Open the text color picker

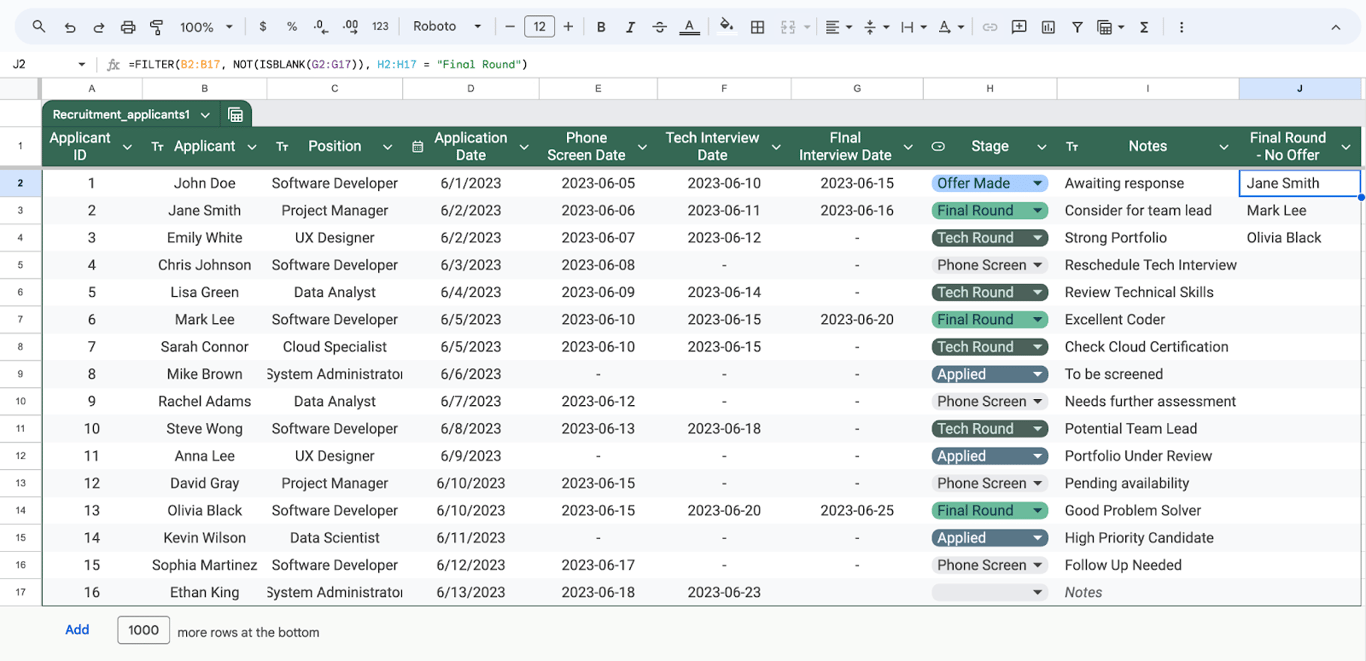tap(689, 27)
